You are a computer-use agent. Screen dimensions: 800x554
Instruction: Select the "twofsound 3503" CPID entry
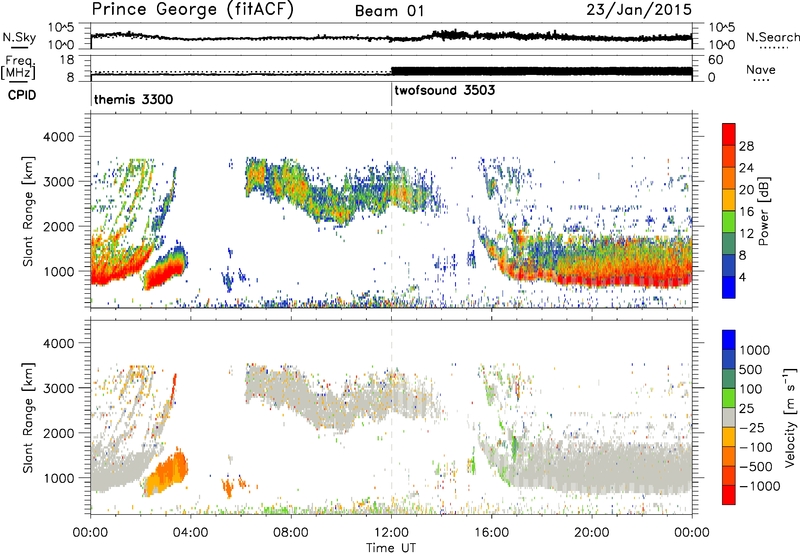coord(444,90)
